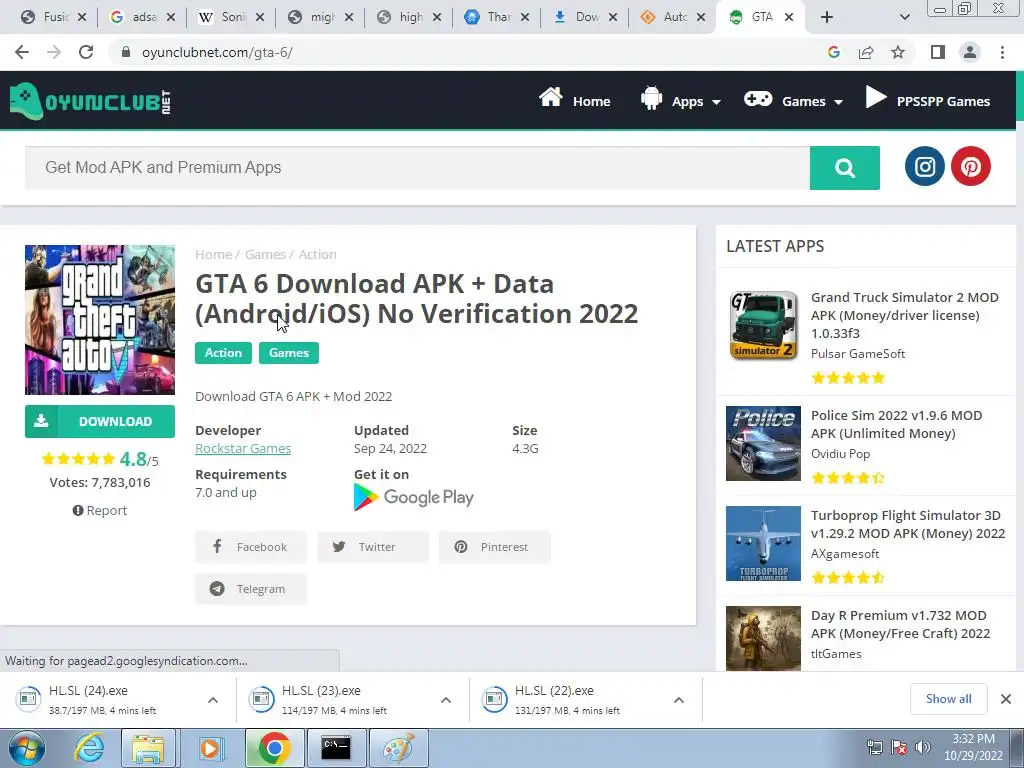Click the Action breadcrumb link
1024x768 pixels.
pos(317,254)
